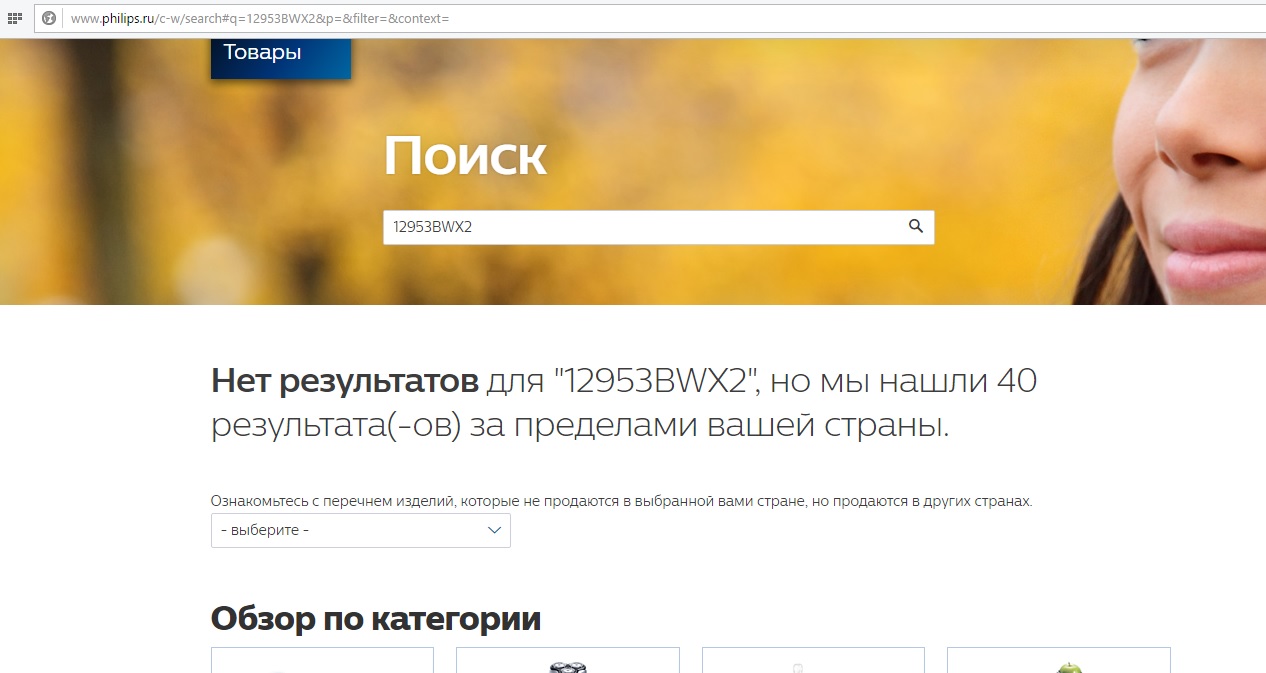Open the first category card on the left
Image resolution: width=1266 pixels, height=673 pixels.
pyautogui.click(x=322, y=661)
